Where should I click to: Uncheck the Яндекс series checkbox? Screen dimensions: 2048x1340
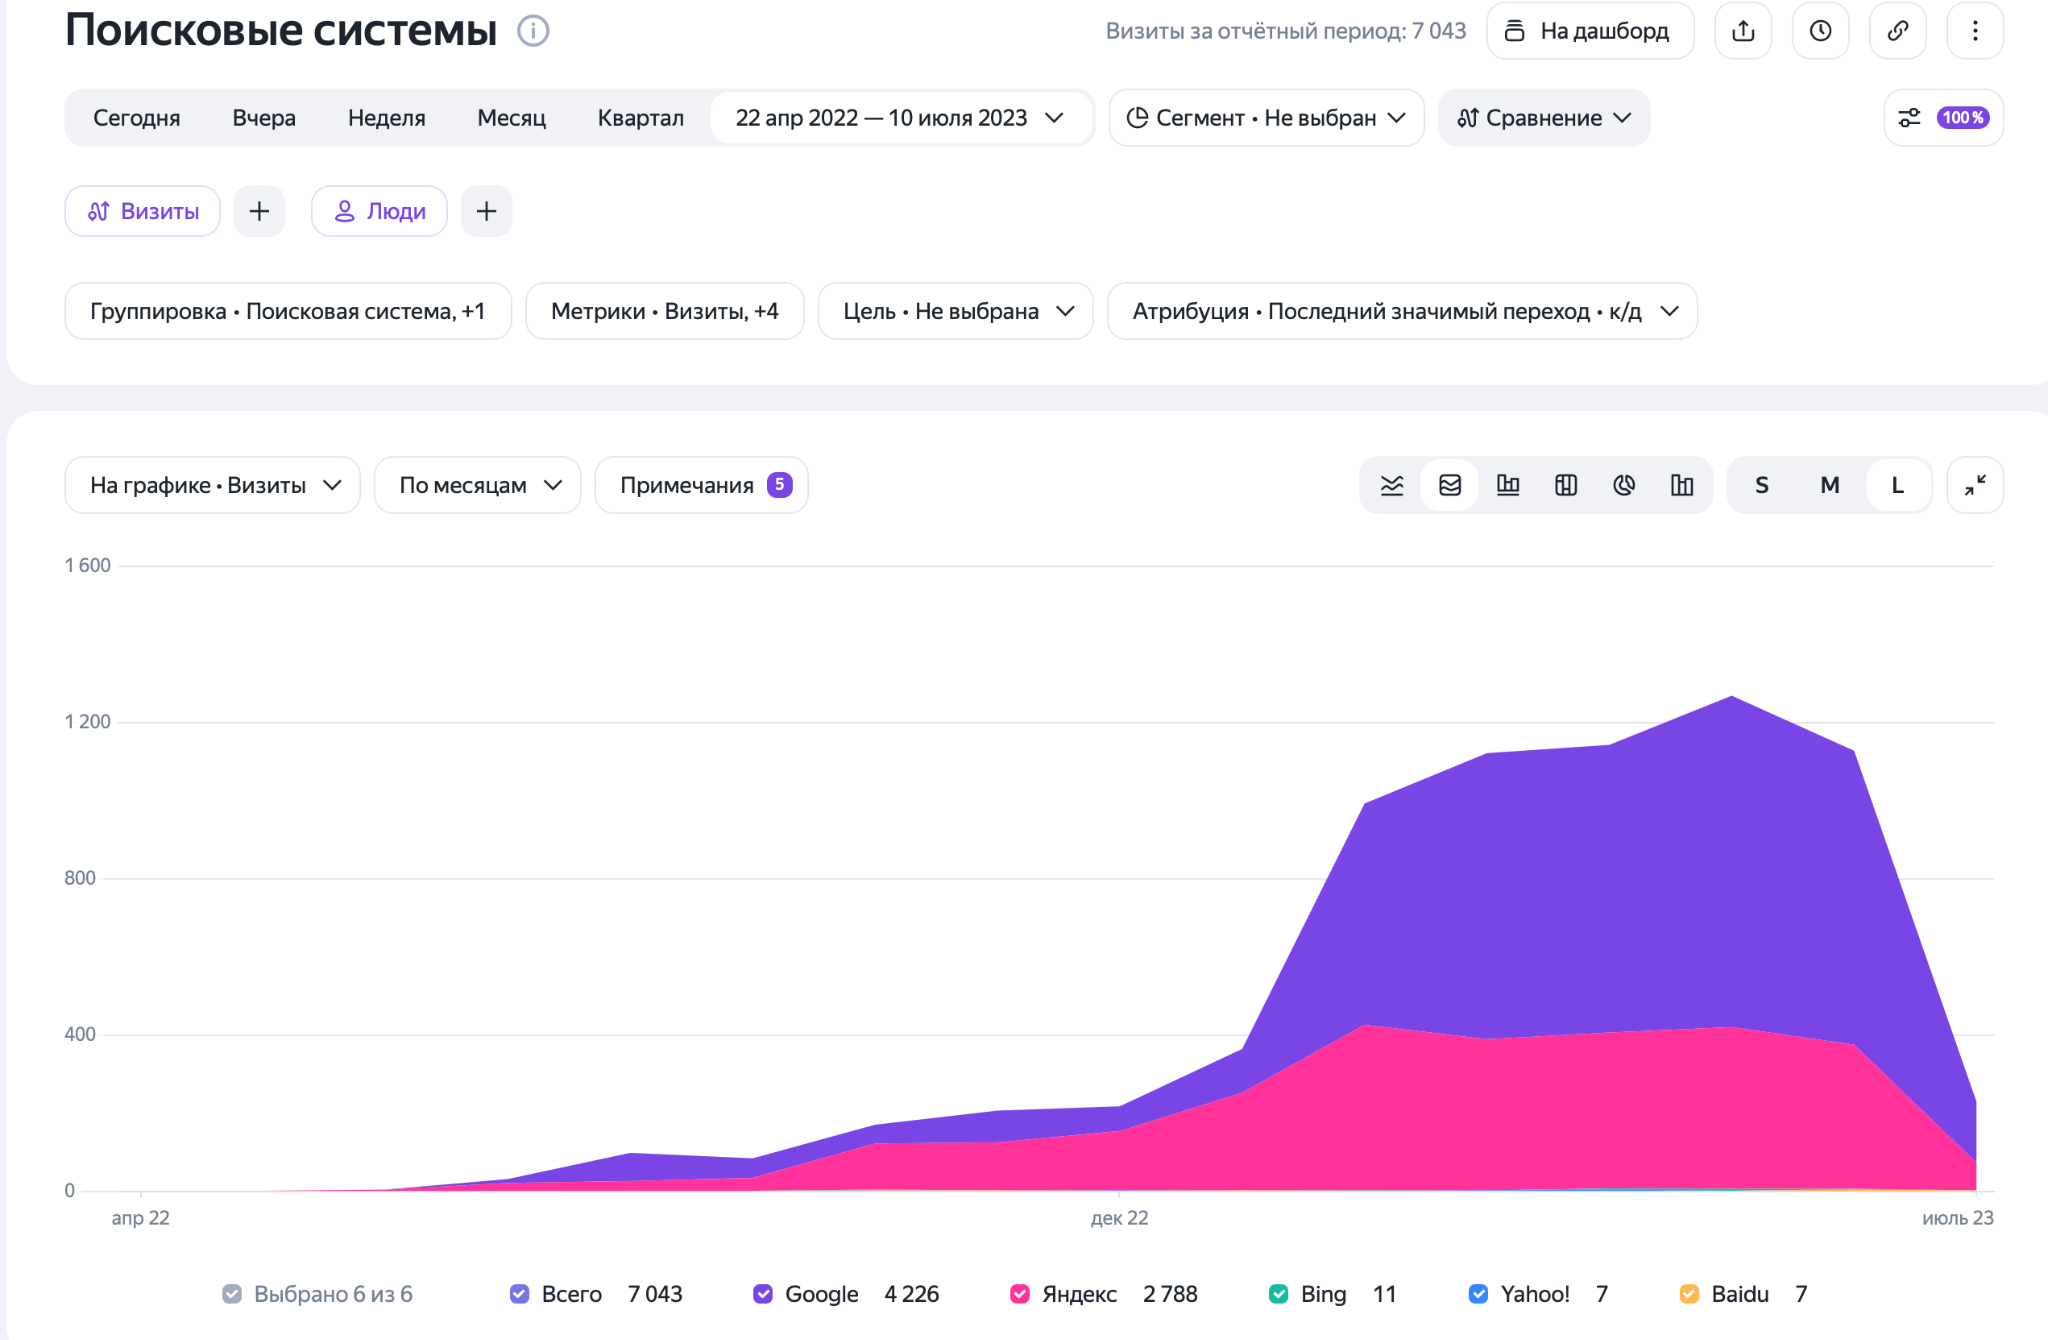1020,1294
